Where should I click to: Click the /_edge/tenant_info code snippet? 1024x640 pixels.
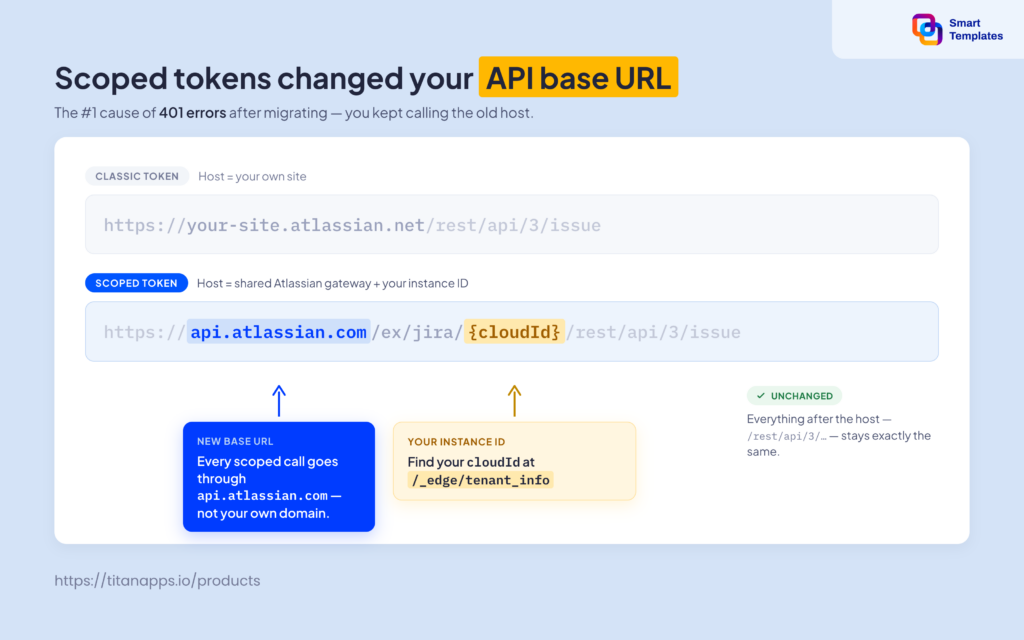click(481, 480)
